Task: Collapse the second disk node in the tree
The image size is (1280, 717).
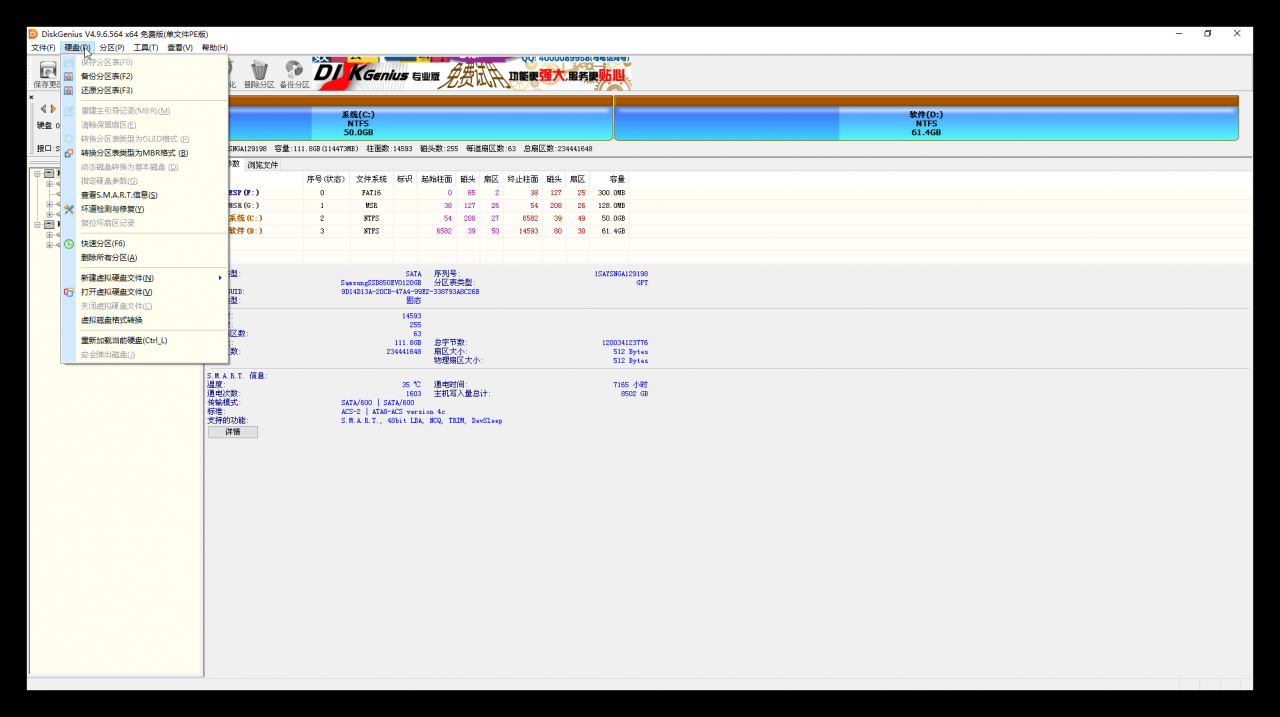Action: (x=37, y=224)
